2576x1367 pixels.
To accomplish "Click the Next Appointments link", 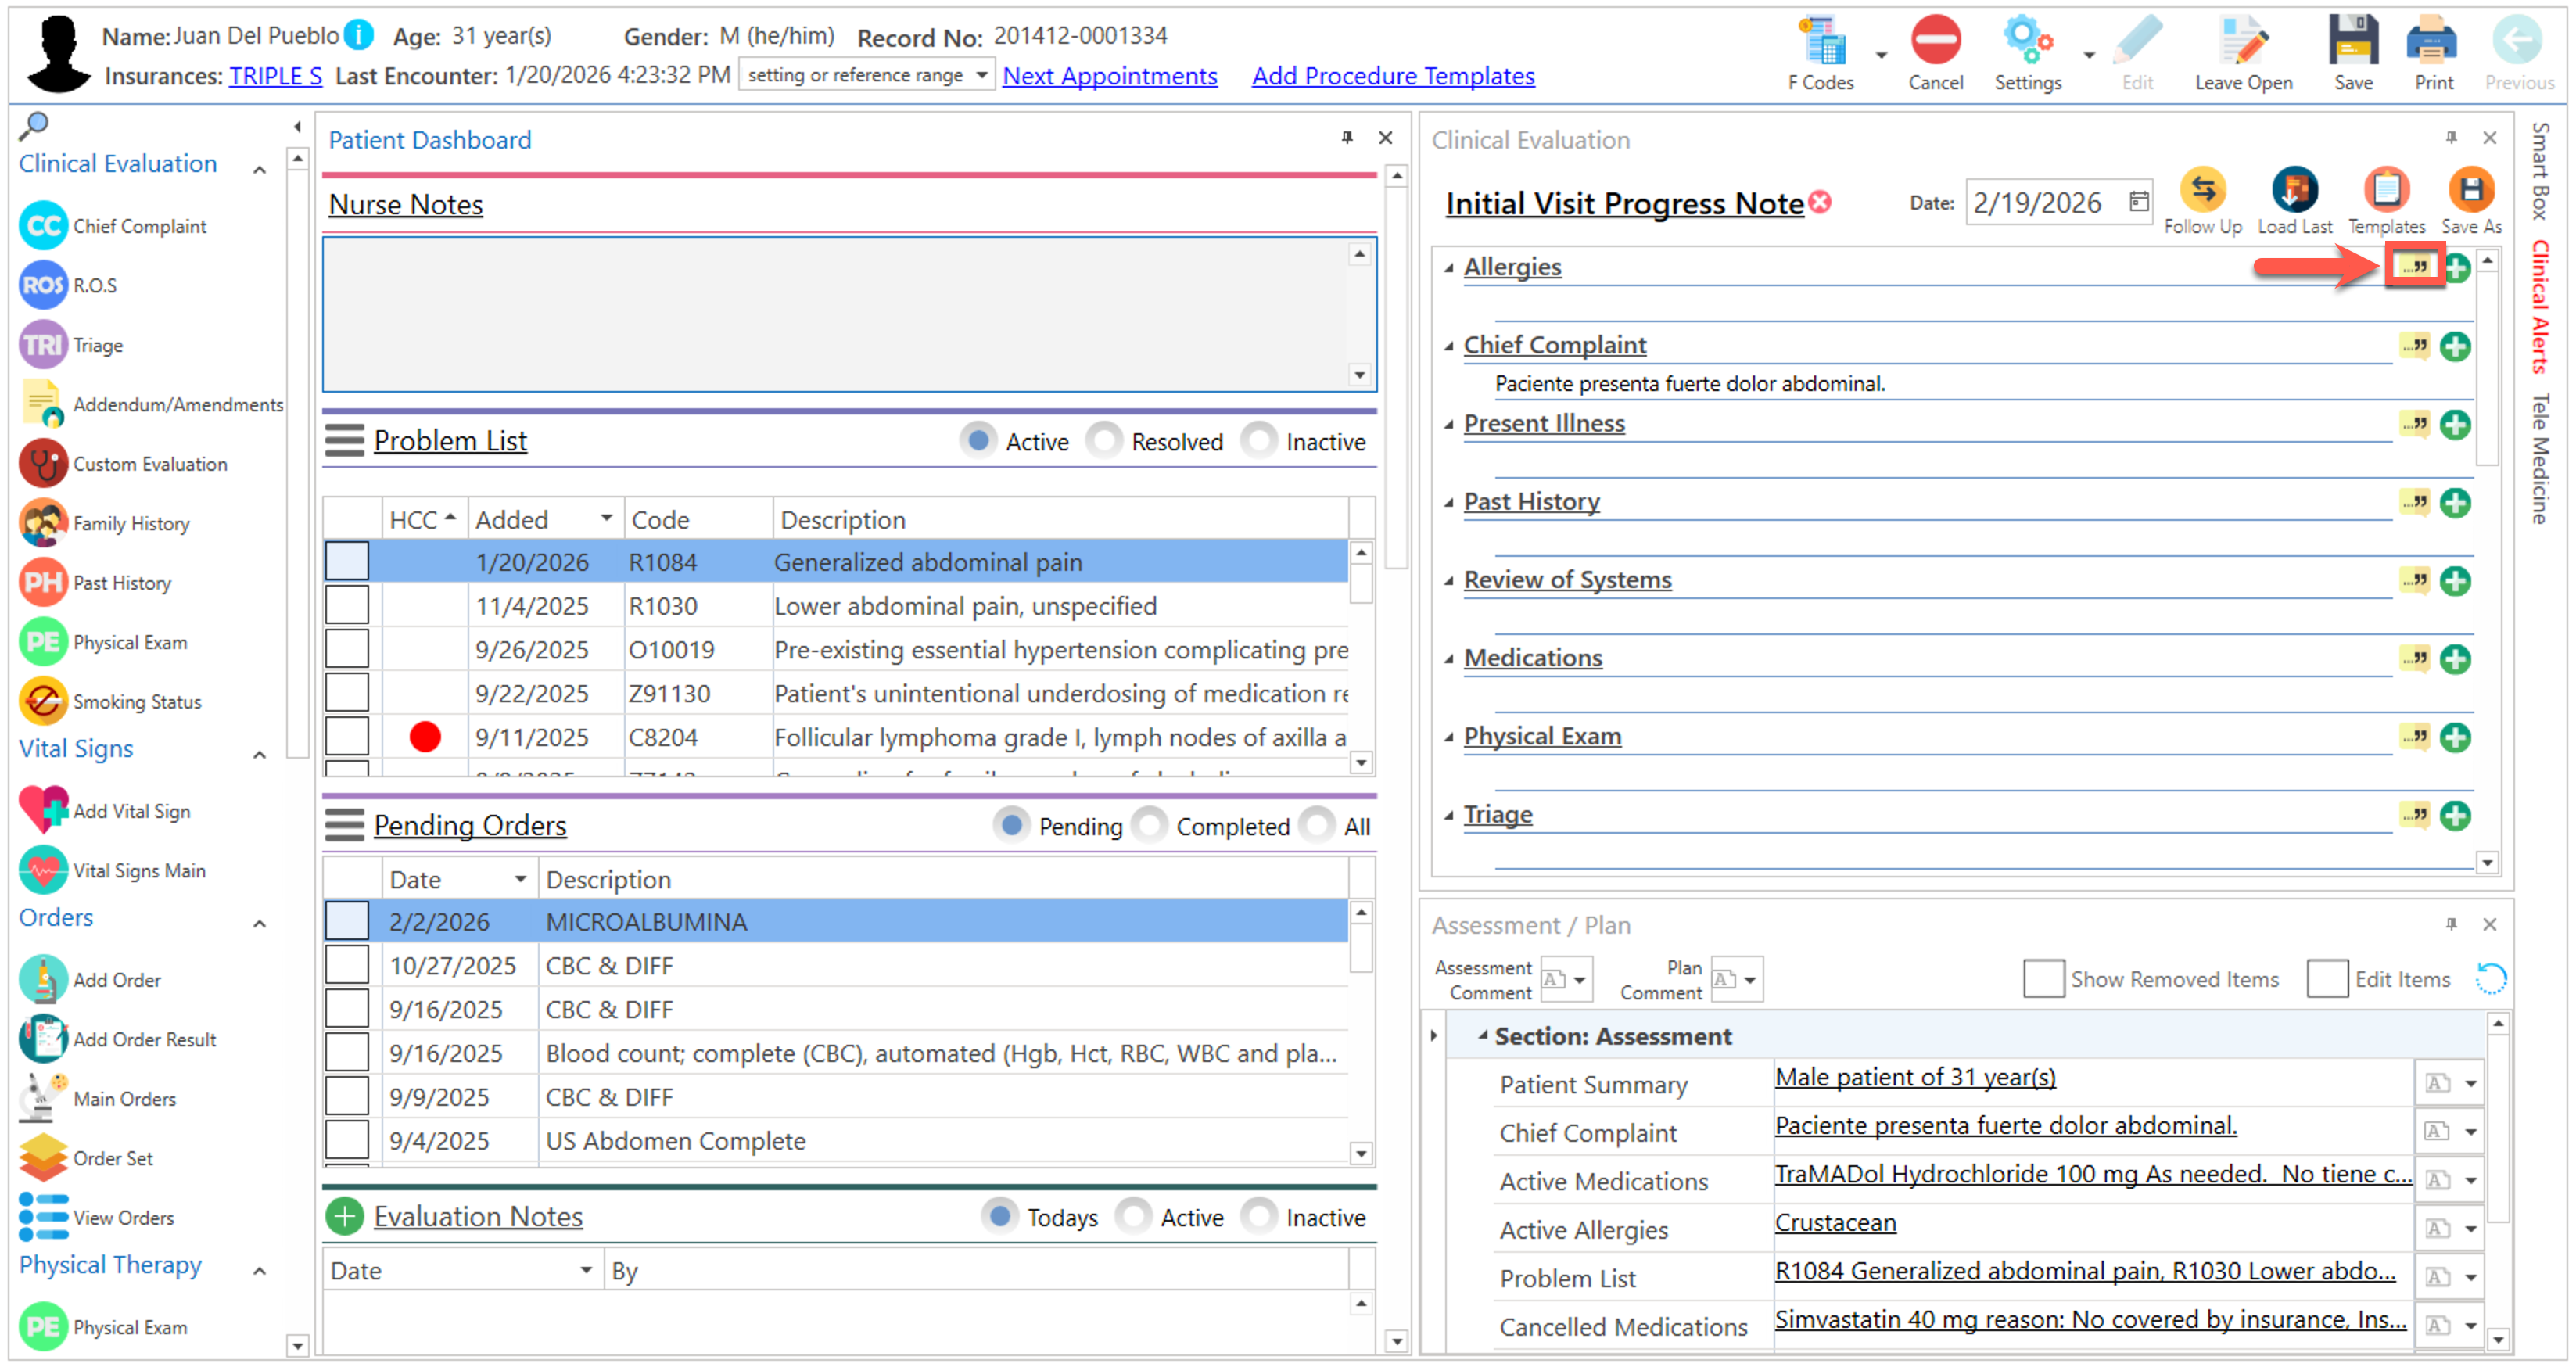I will tap(1109, 76).
